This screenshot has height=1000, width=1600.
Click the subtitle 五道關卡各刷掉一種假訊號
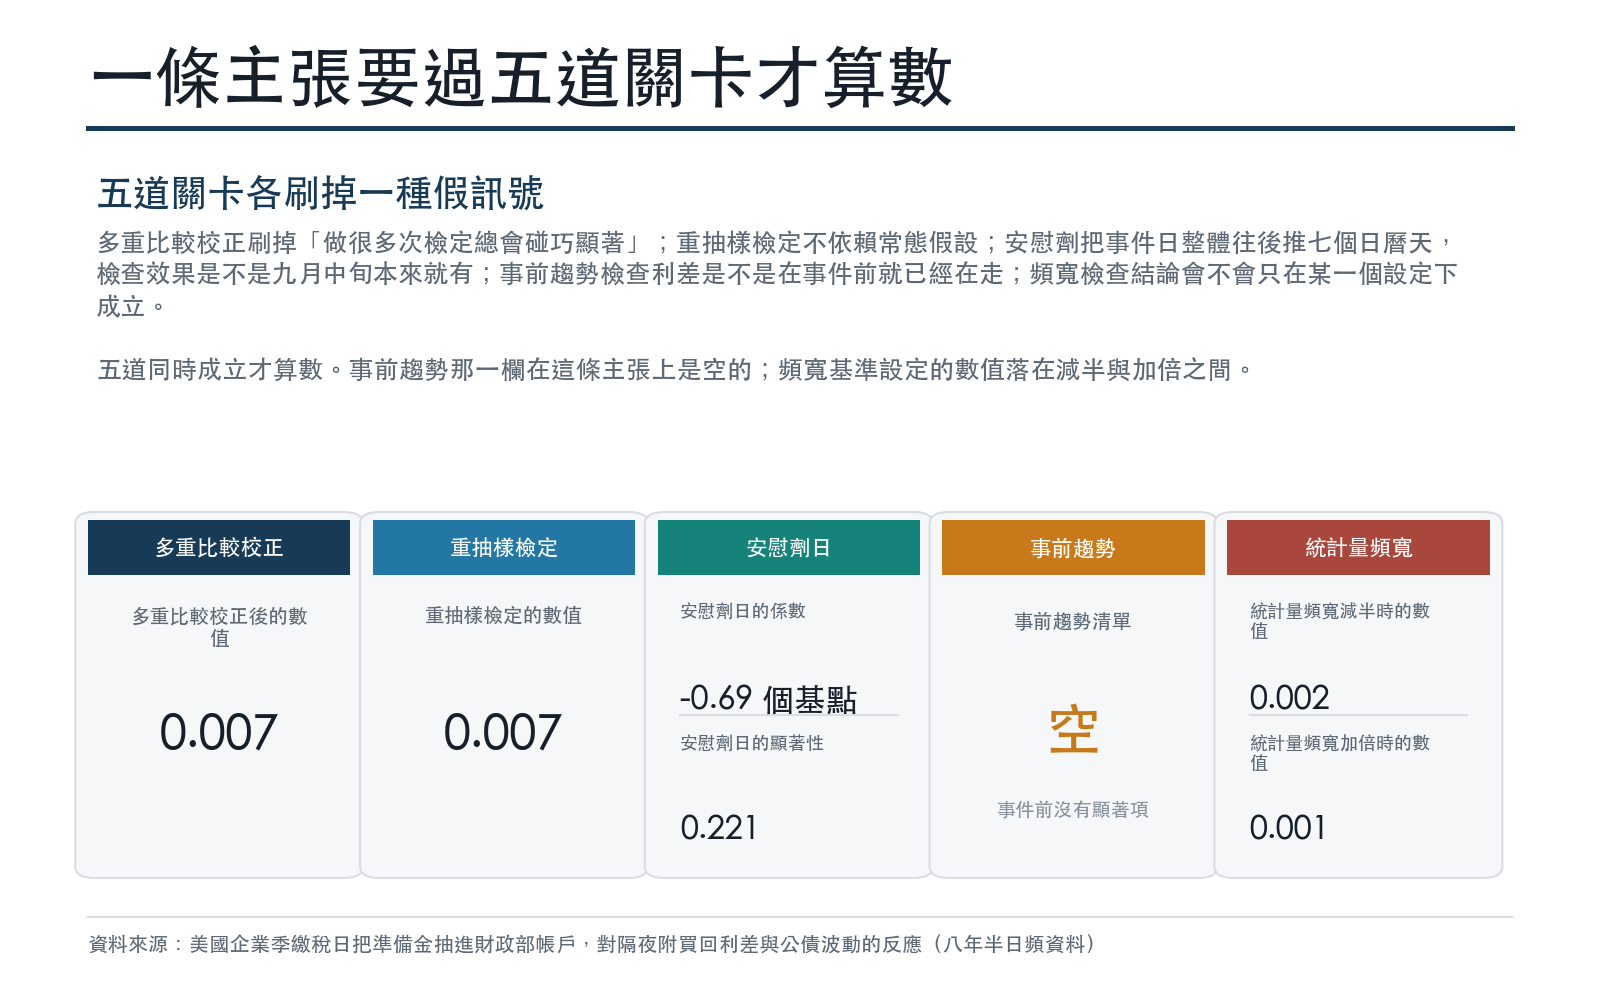click(x=320, y=193)
